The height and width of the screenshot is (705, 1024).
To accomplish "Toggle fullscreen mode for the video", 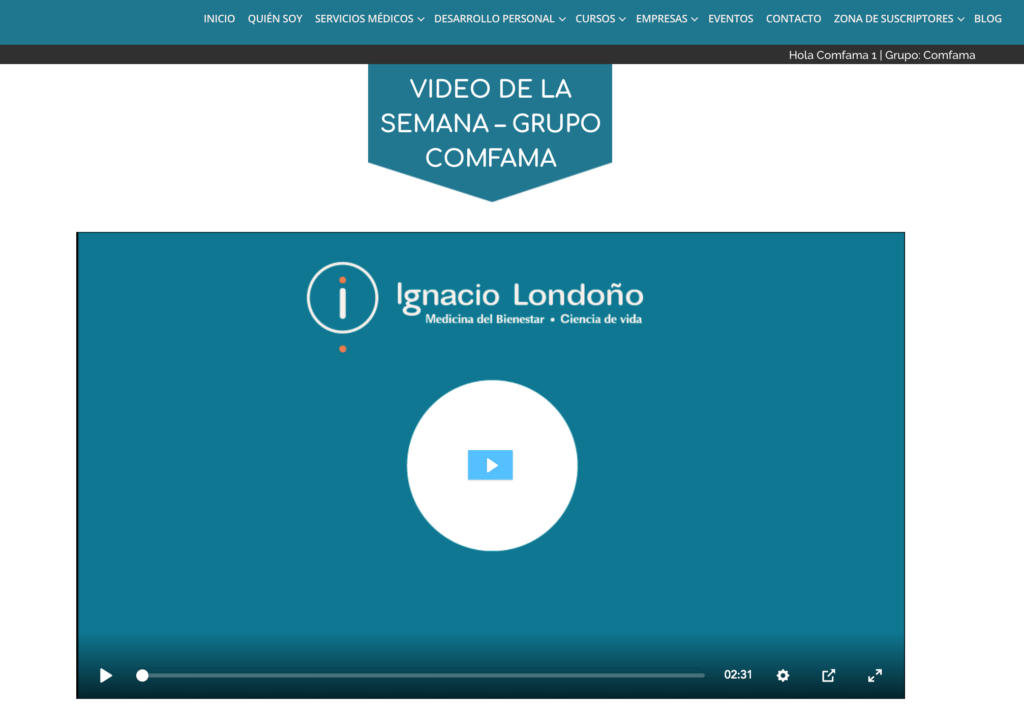I will (x=874, y=676).
